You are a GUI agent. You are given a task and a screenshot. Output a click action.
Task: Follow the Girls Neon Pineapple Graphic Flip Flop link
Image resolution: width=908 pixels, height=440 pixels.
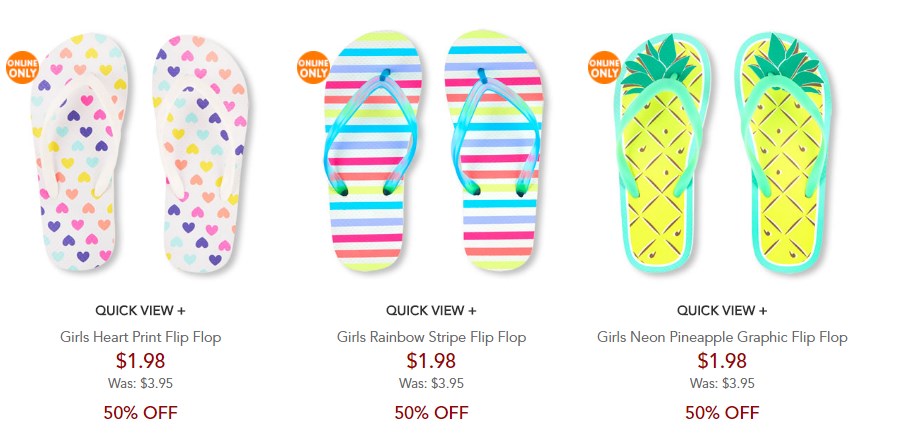click(x=722, y=337)
